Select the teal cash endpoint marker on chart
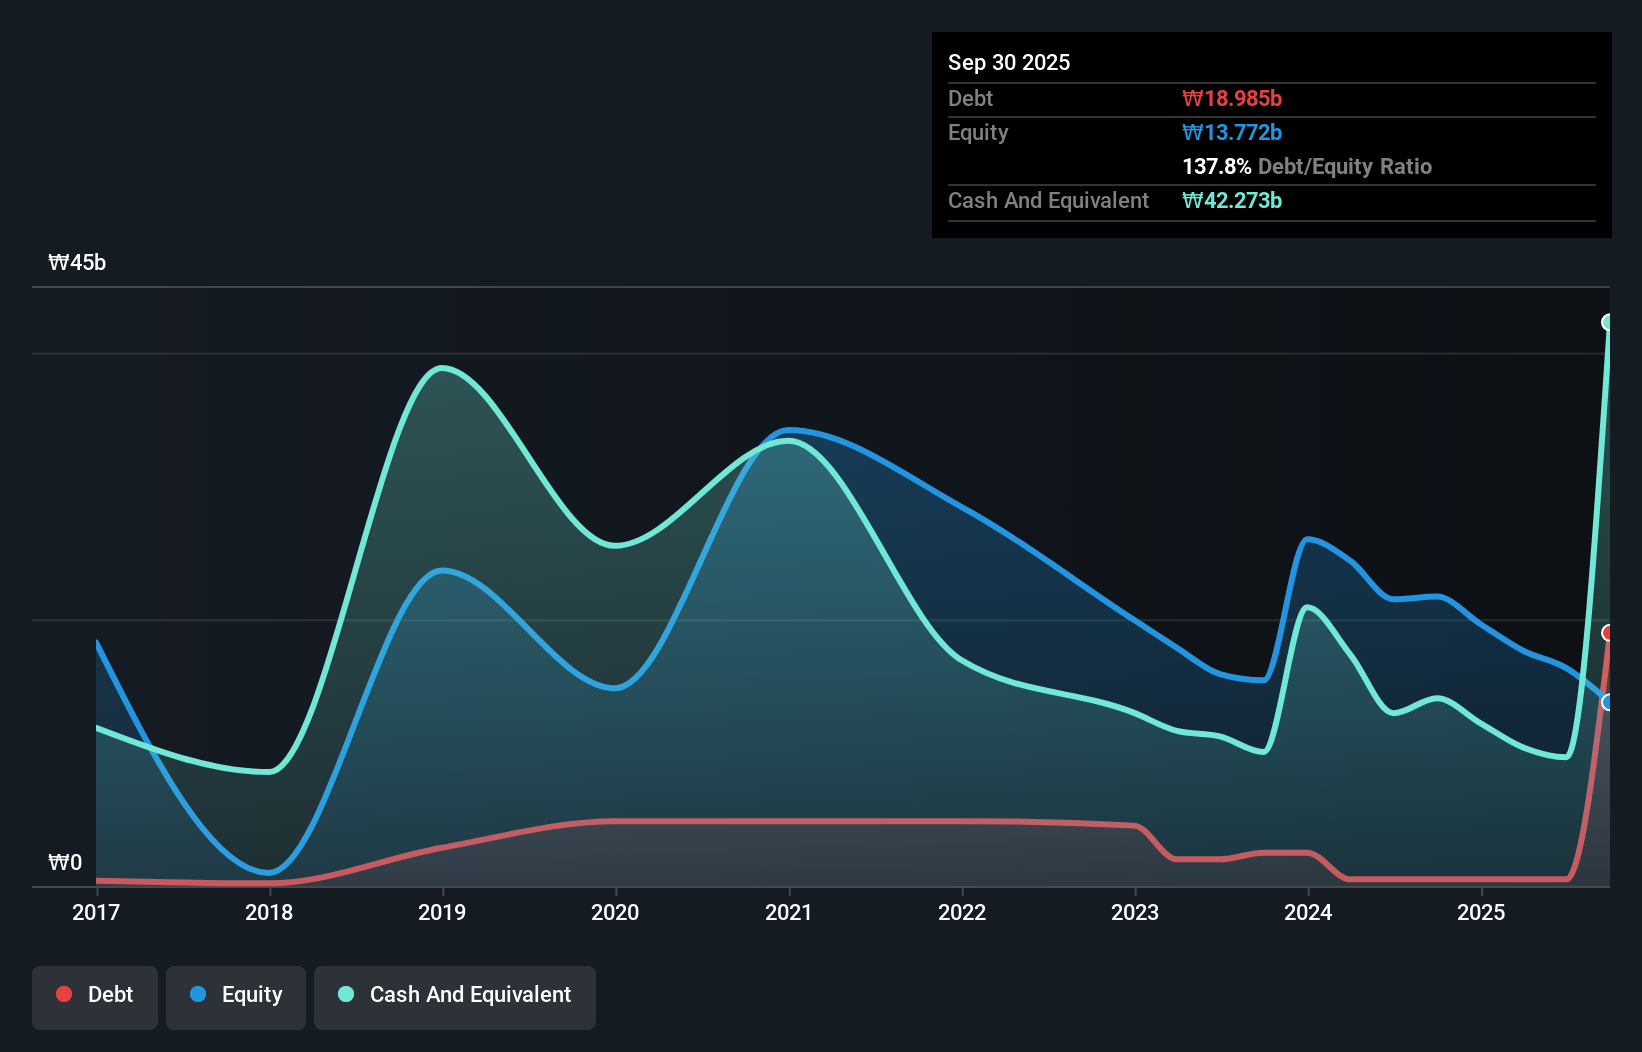The width and height of the screenshot is (1642, 1052). (x=1608, y=321)
